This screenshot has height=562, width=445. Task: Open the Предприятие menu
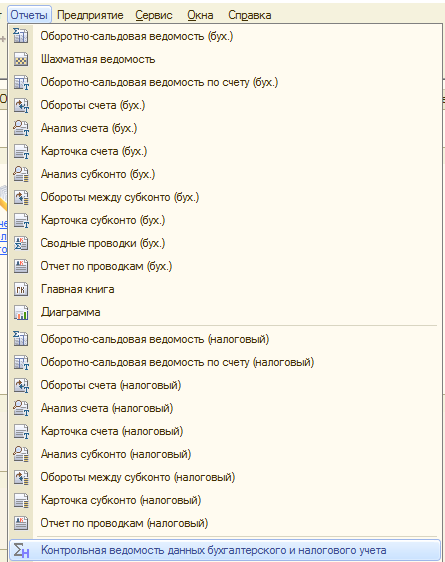pyautogui.click(x=90, y=15)
